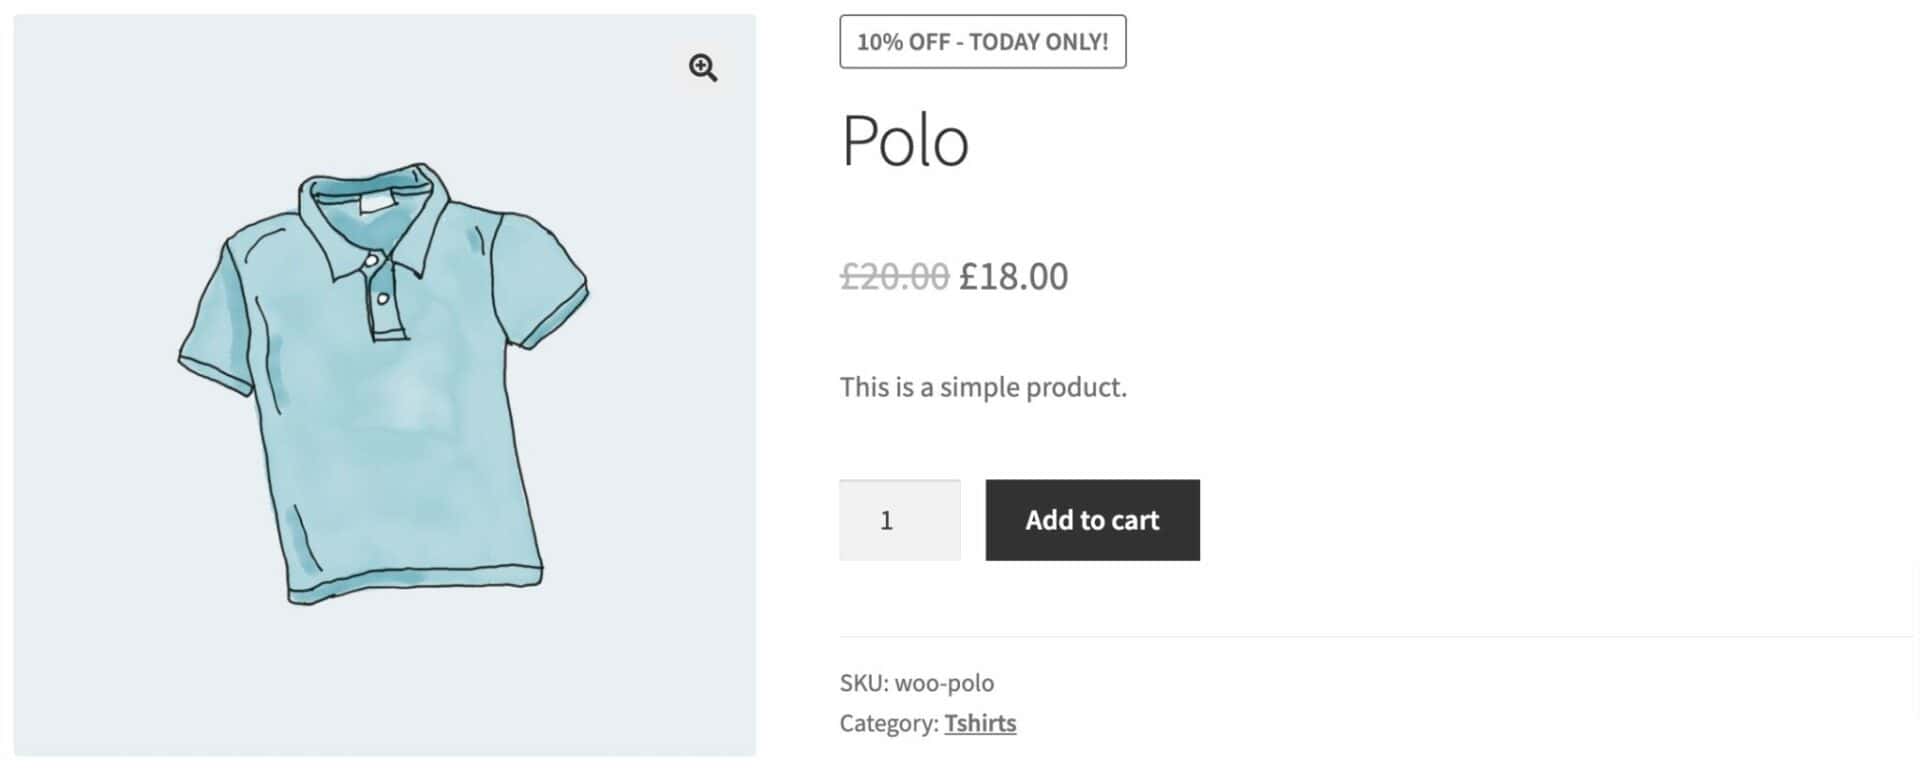Click the white neck tag inside shirt collar
1920x768 pixels.
(377, 202)
